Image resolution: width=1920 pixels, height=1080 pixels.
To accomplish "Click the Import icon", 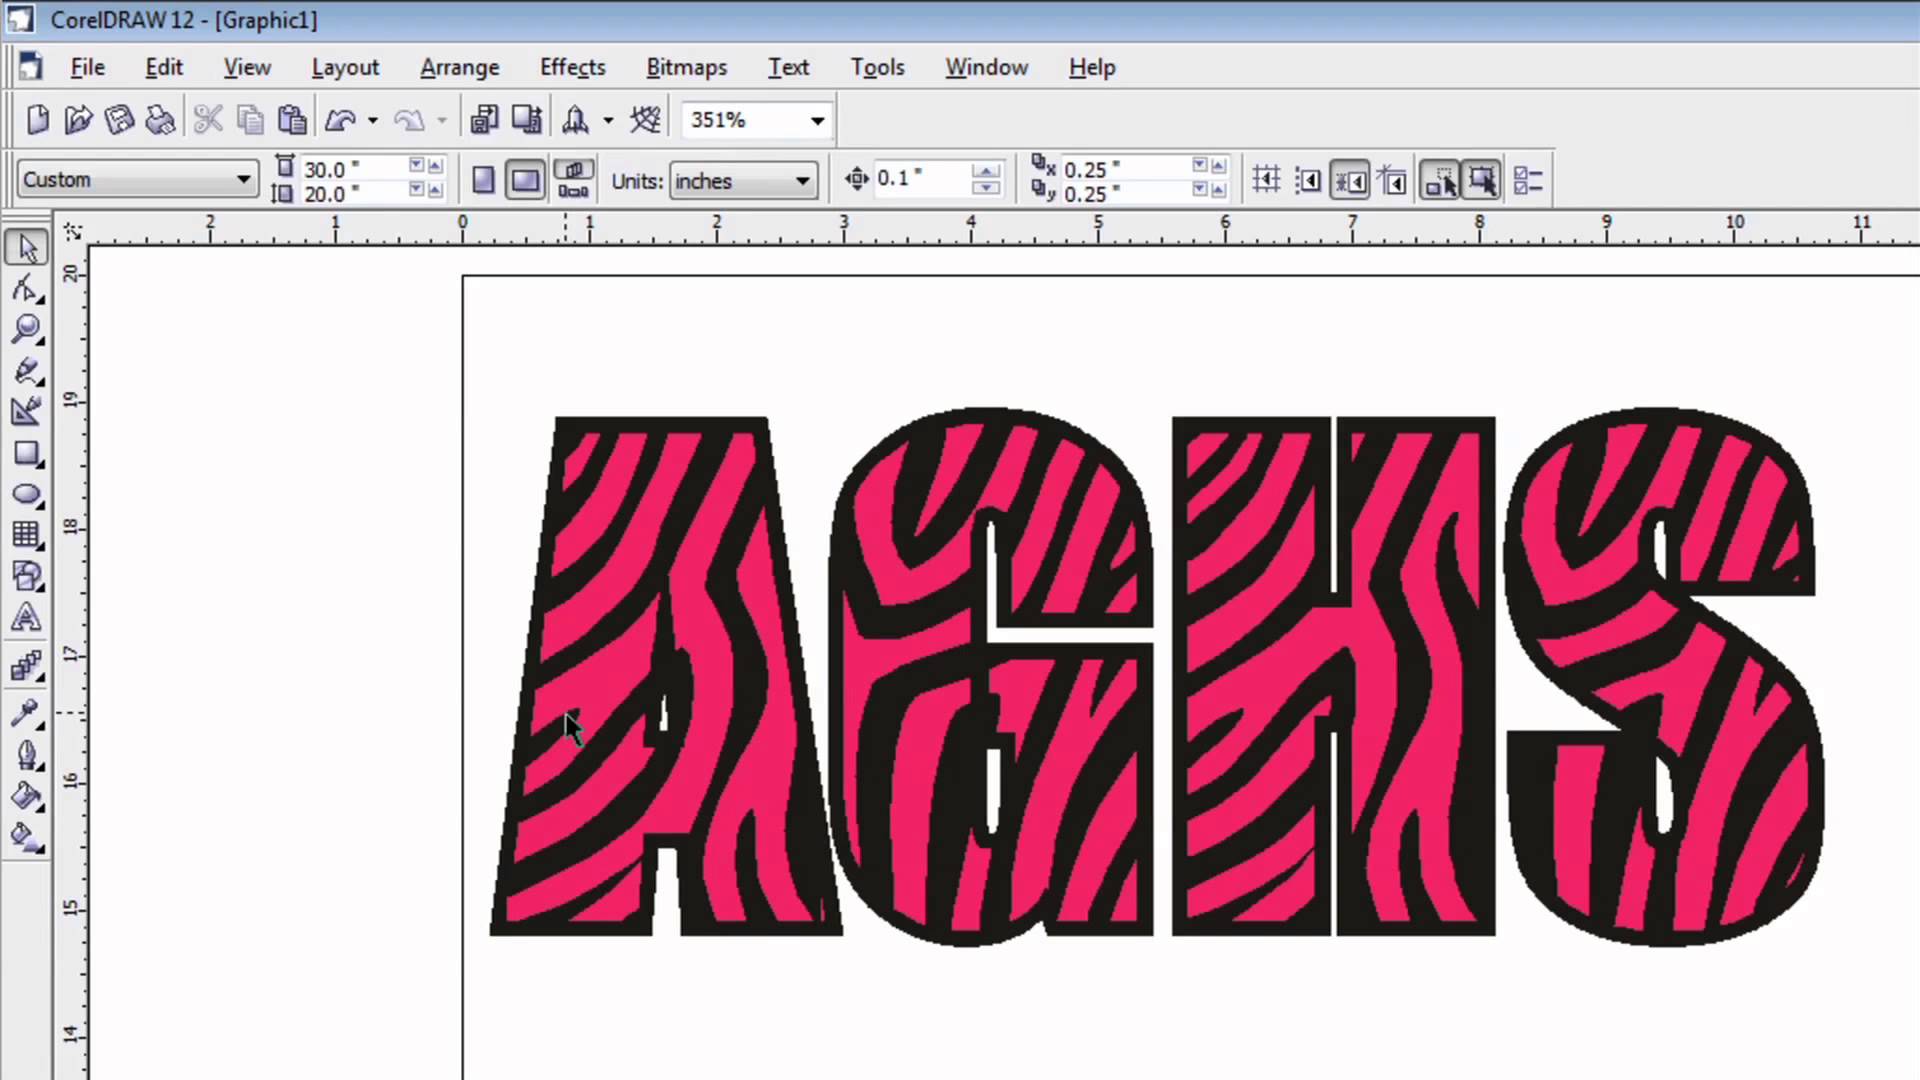I will (x=485, y=120).
